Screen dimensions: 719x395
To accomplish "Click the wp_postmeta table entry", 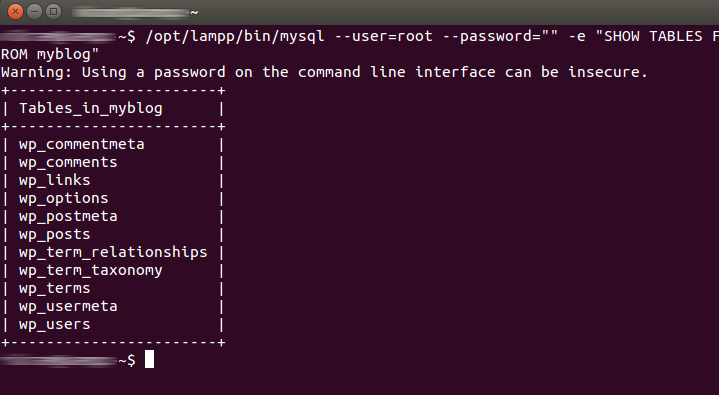I will pyautogui.click(x=68, y=217).
